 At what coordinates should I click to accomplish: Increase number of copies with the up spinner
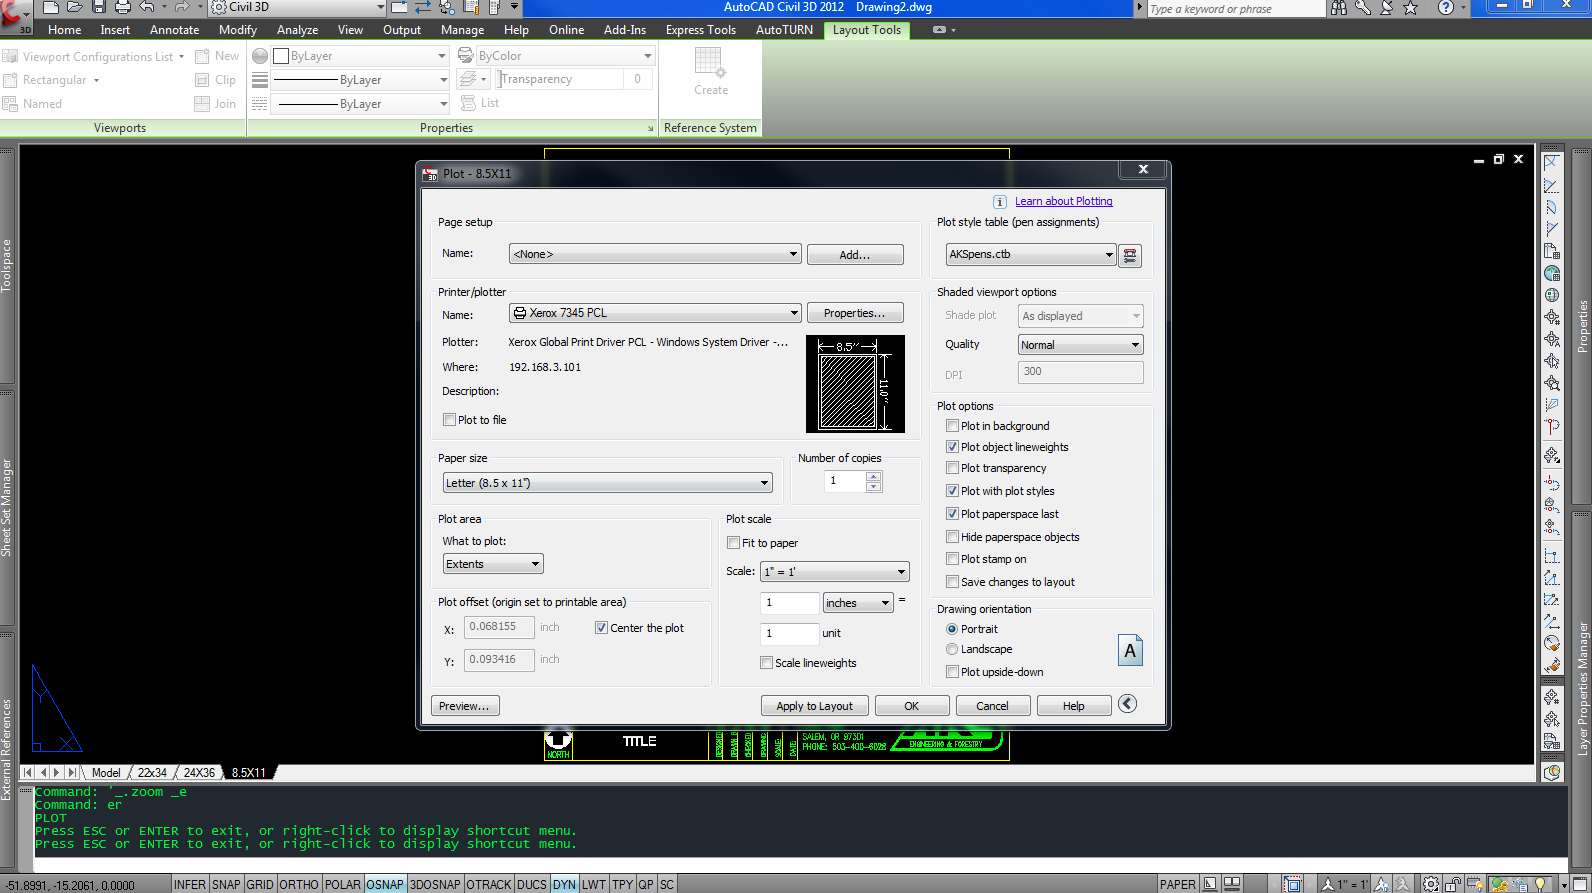tap(874, 477)
